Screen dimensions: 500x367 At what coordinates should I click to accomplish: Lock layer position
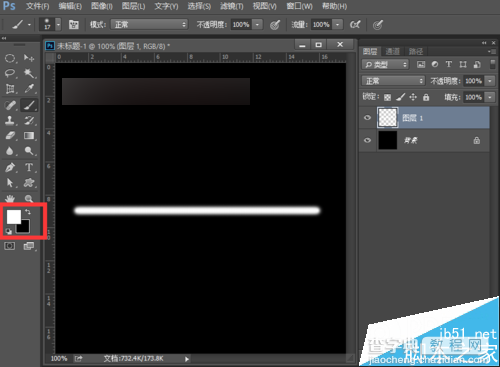(413, 97)
